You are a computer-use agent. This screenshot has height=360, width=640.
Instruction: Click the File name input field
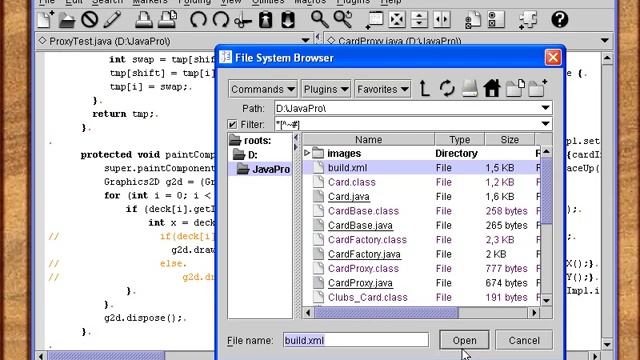click(356, 340)
